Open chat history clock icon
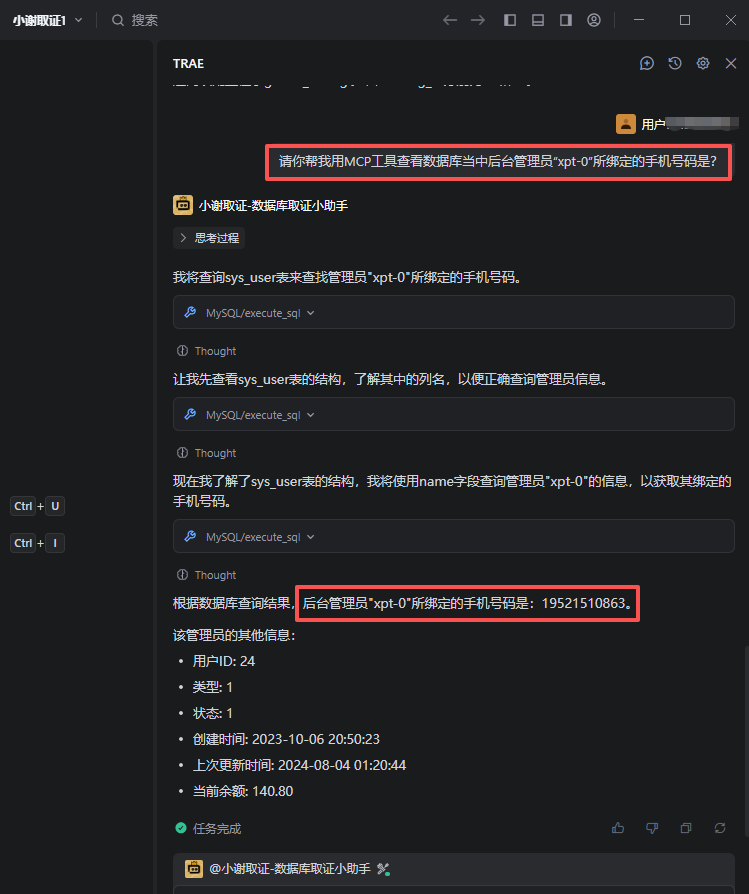The height and width of the screenshot is (894, 749). click(x=675, y=63)
